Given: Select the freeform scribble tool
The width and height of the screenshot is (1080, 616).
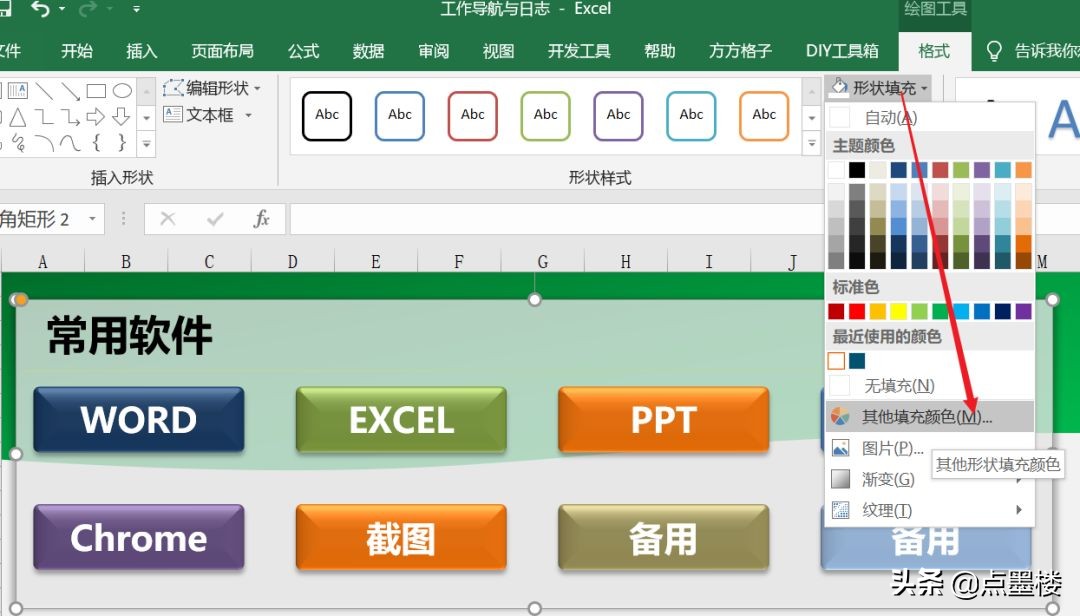Looking at the screenshot, I should (x=20, y=141).
